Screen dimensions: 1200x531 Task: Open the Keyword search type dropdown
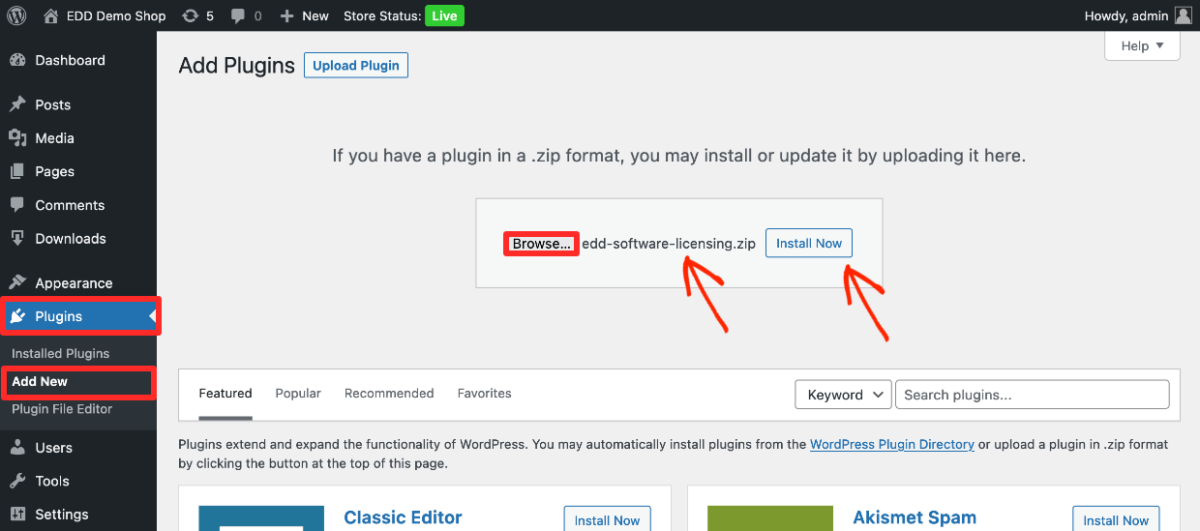pyautogui.click(x=843, y=395)
